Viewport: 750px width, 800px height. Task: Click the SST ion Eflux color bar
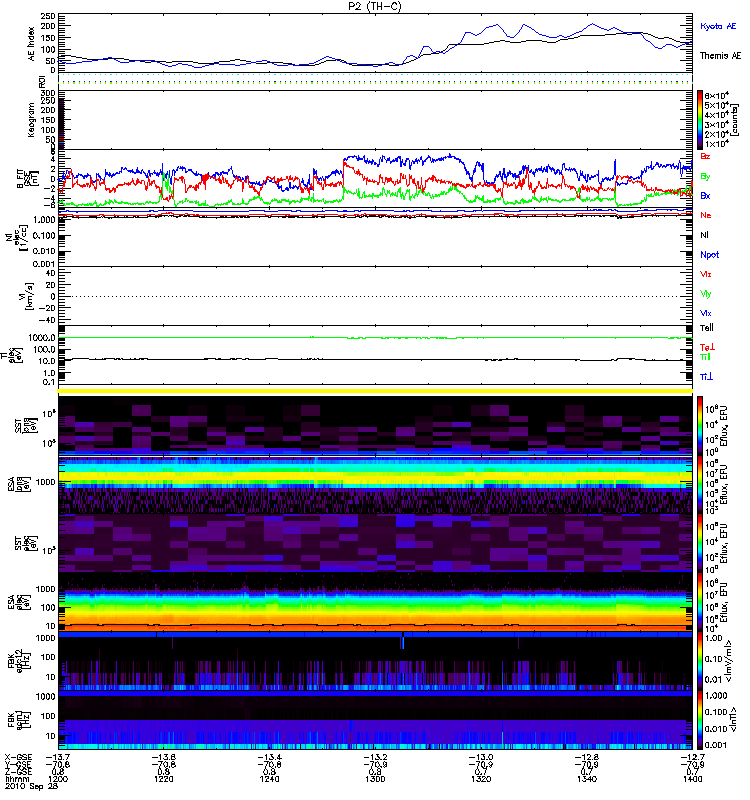tap(700, 426)
